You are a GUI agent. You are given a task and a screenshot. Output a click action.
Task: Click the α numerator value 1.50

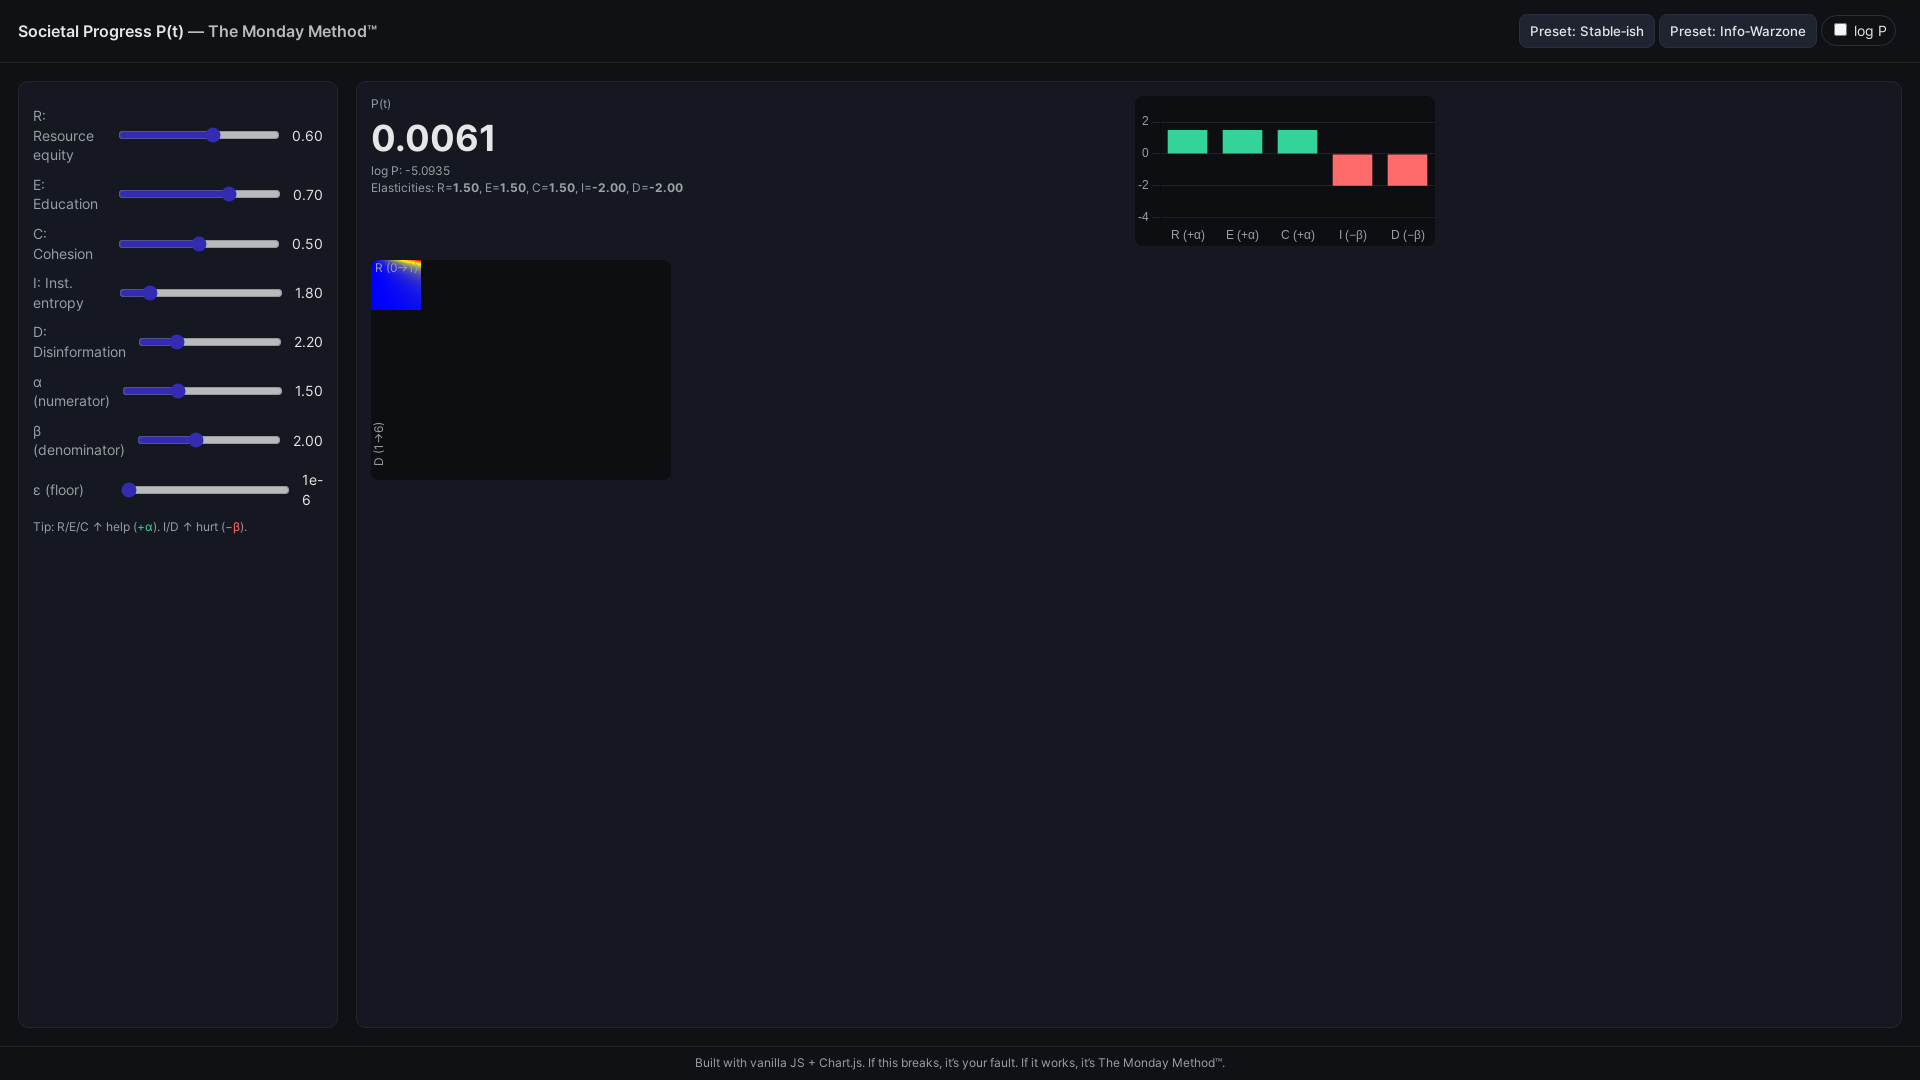point(309,391)
